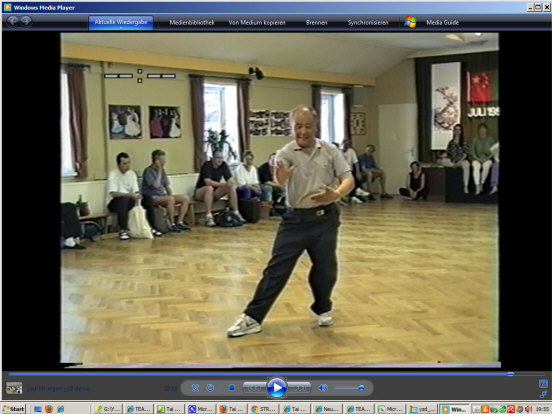This screenshot has width=552, height=414.
Task: Skip to the next track
Action: point(299,388)
